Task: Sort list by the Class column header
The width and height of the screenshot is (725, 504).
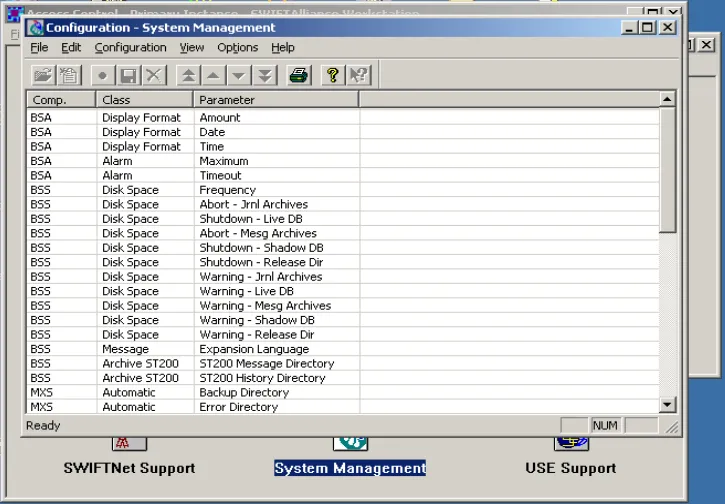Action: click(x=144, y=100)
